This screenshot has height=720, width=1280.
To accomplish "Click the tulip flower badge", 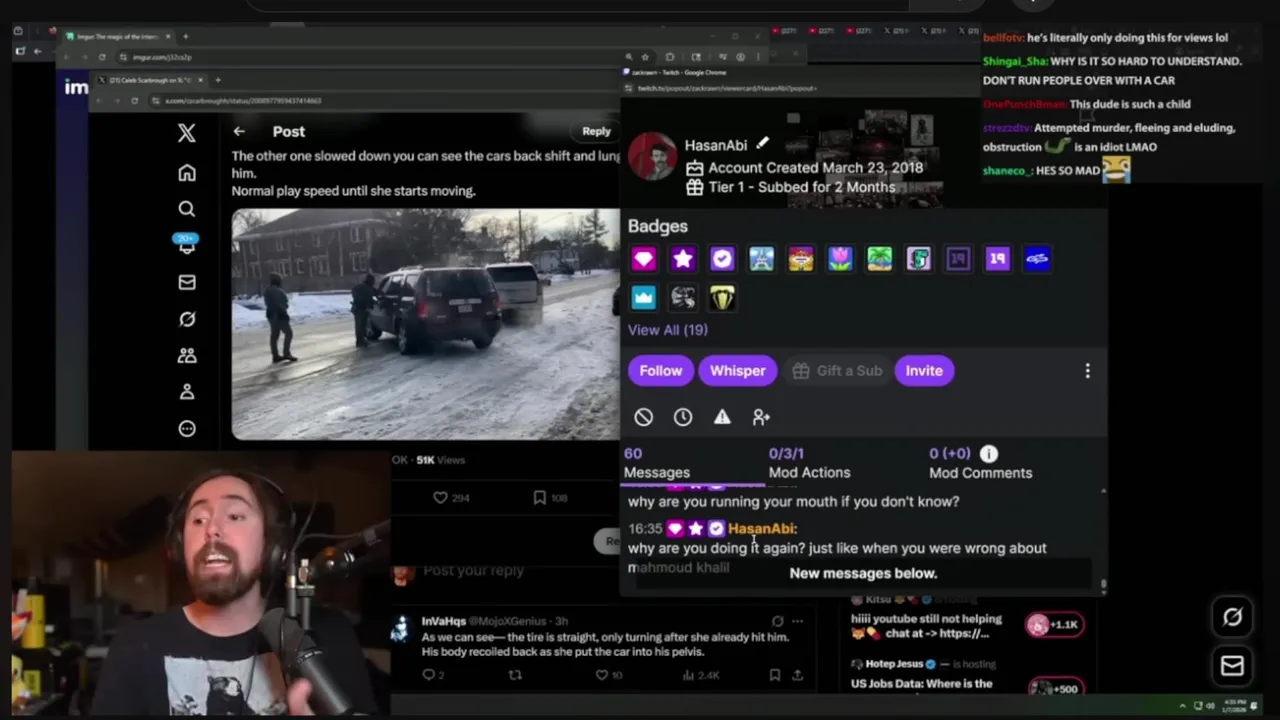I will [x=840, y=259].
